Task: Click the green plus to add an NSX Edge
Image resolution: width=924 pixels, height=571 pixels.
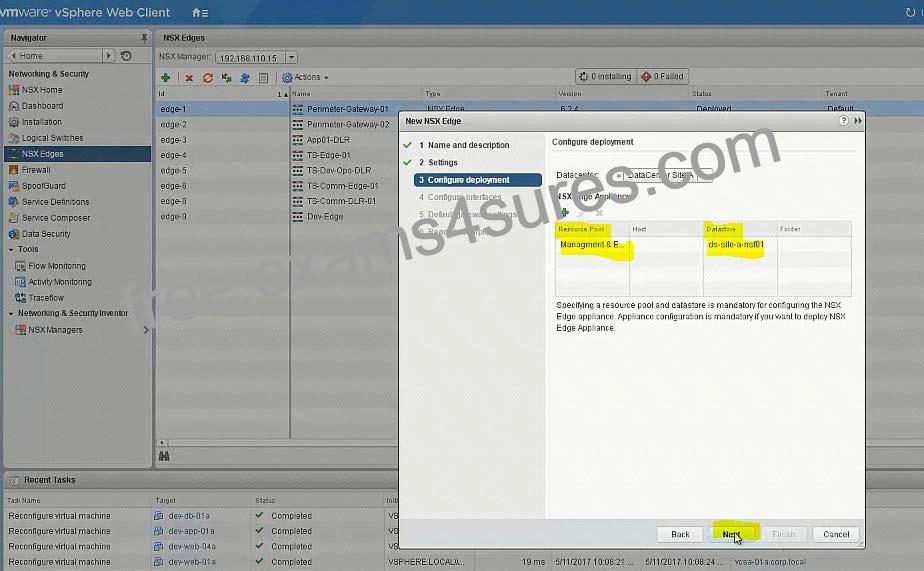Action: pyautogui.click(x=166, y=78)
